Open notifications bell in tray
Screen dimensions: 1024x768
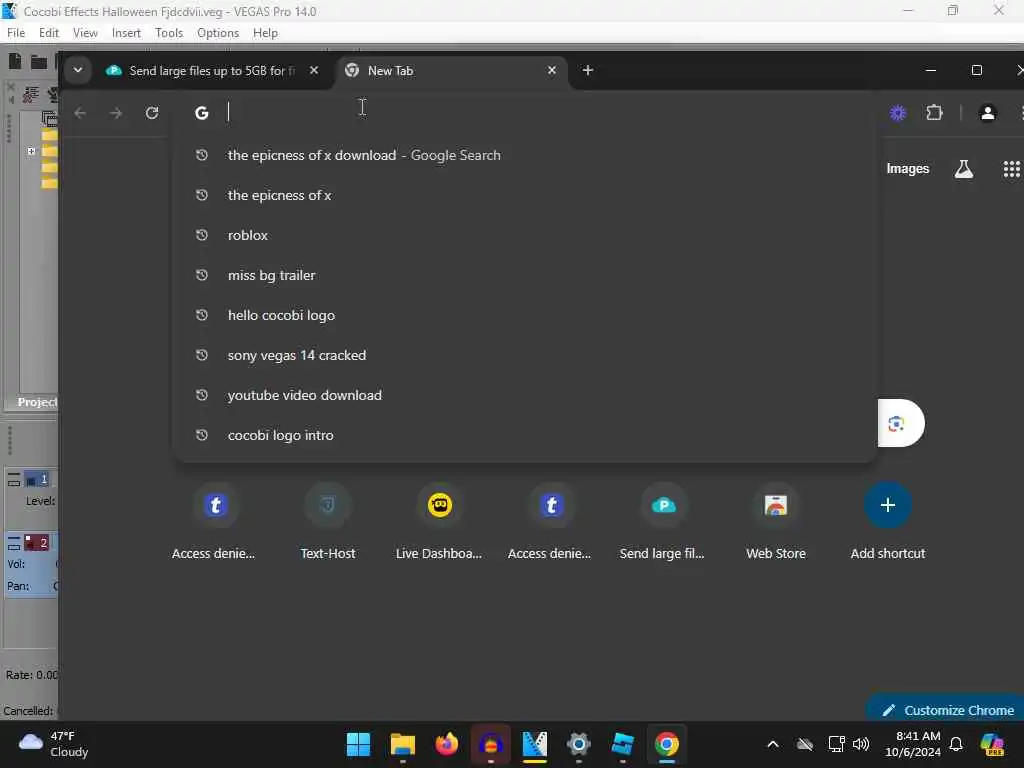[x=956, y=744]
